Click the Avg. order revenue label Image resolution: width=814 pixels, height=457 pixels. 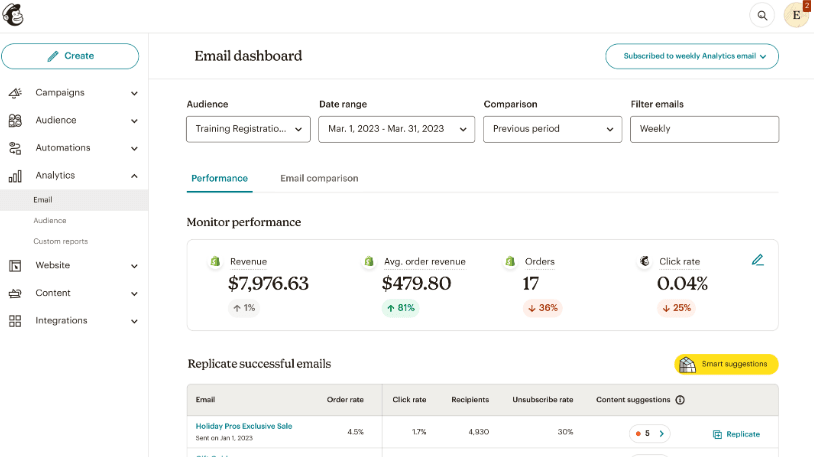pyautogui.click(x=425, y=262)
